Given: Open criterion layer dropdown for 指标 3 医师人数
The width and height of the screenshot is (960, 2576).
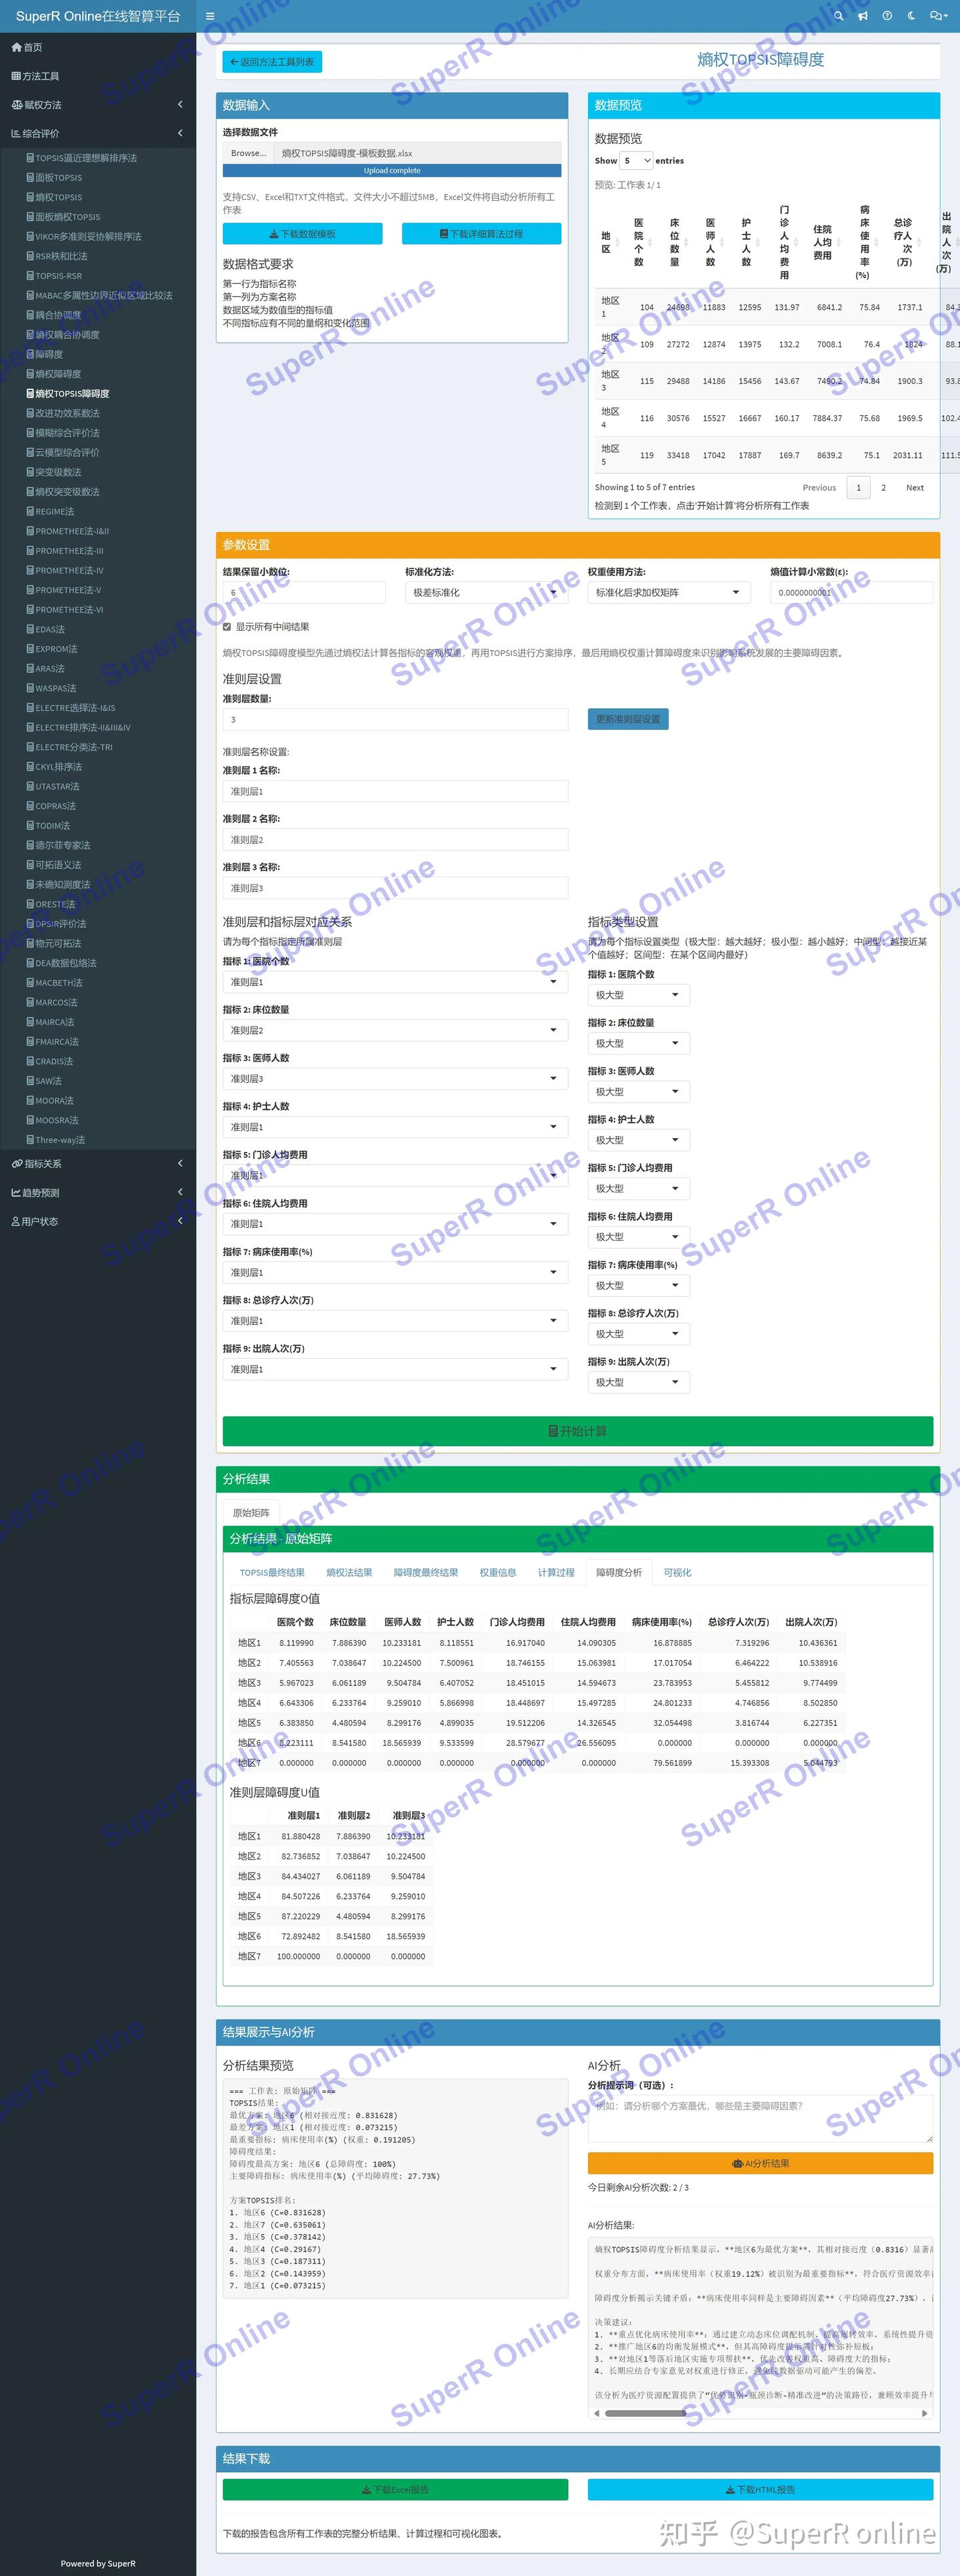Looking at the screenshot, I should [395, 1079].
